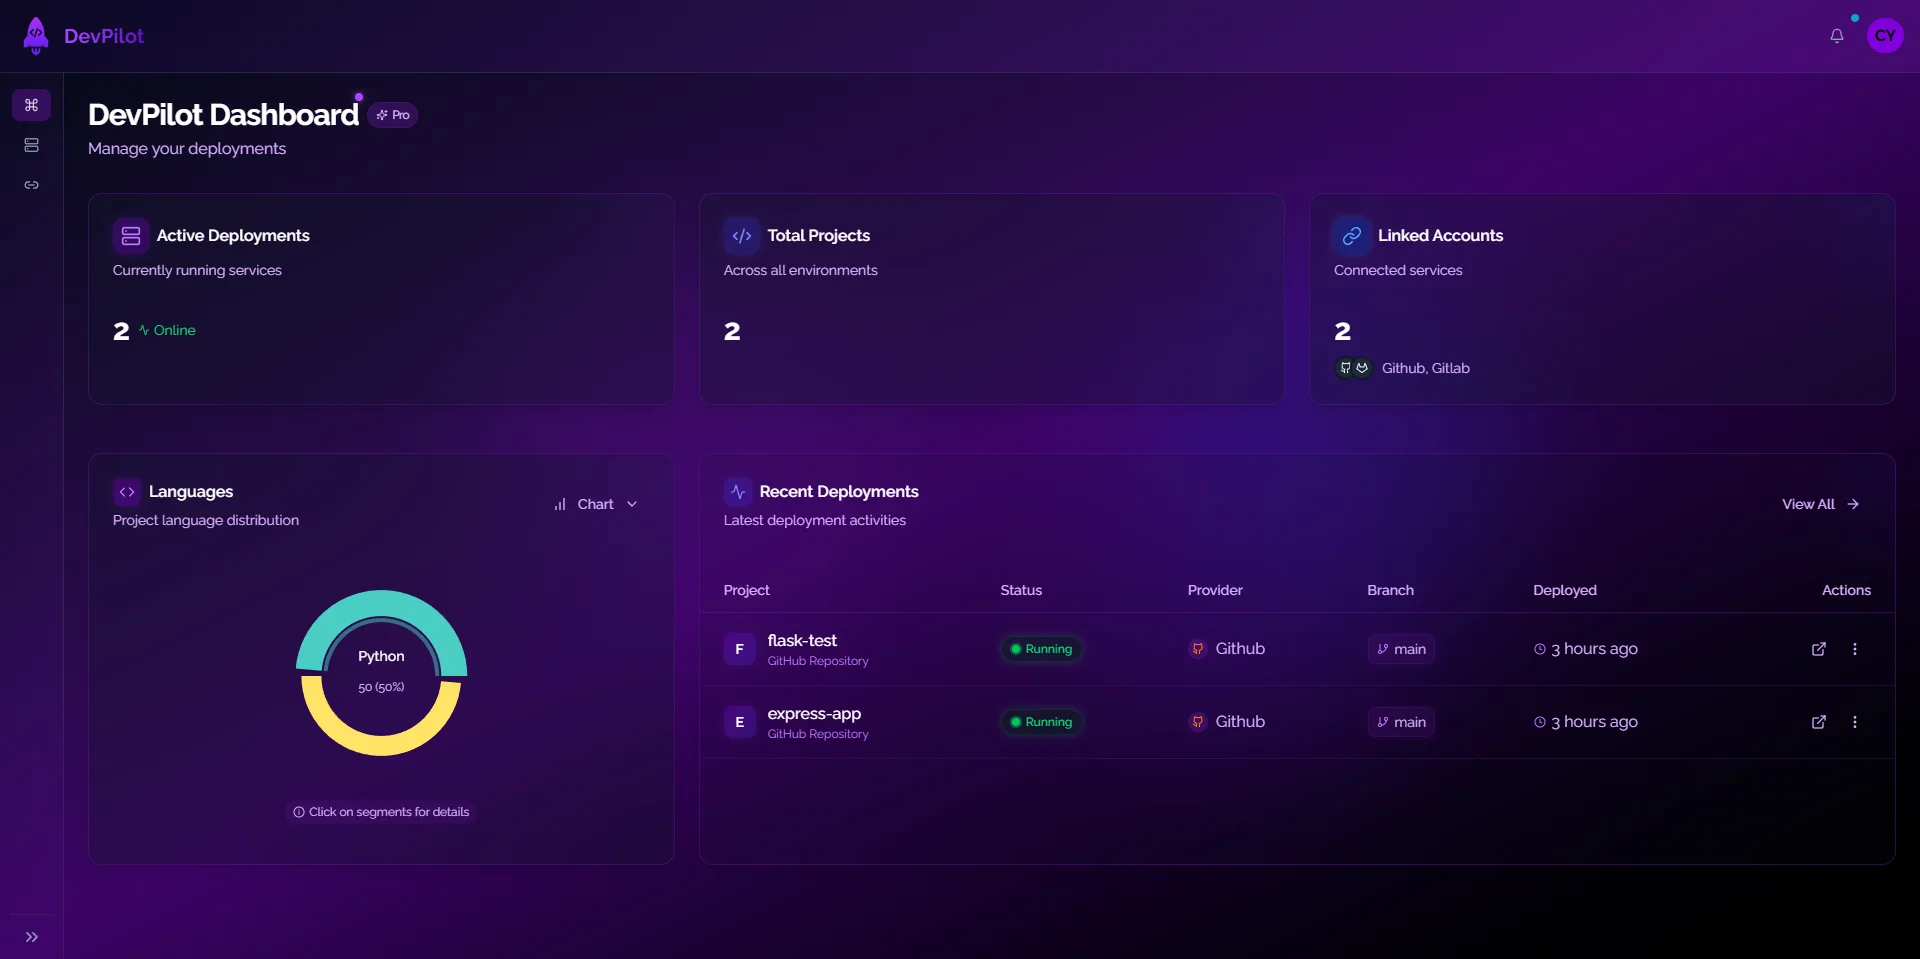
Task: Click the DevPilot rocket logo
Action: (x=35, y=35)
